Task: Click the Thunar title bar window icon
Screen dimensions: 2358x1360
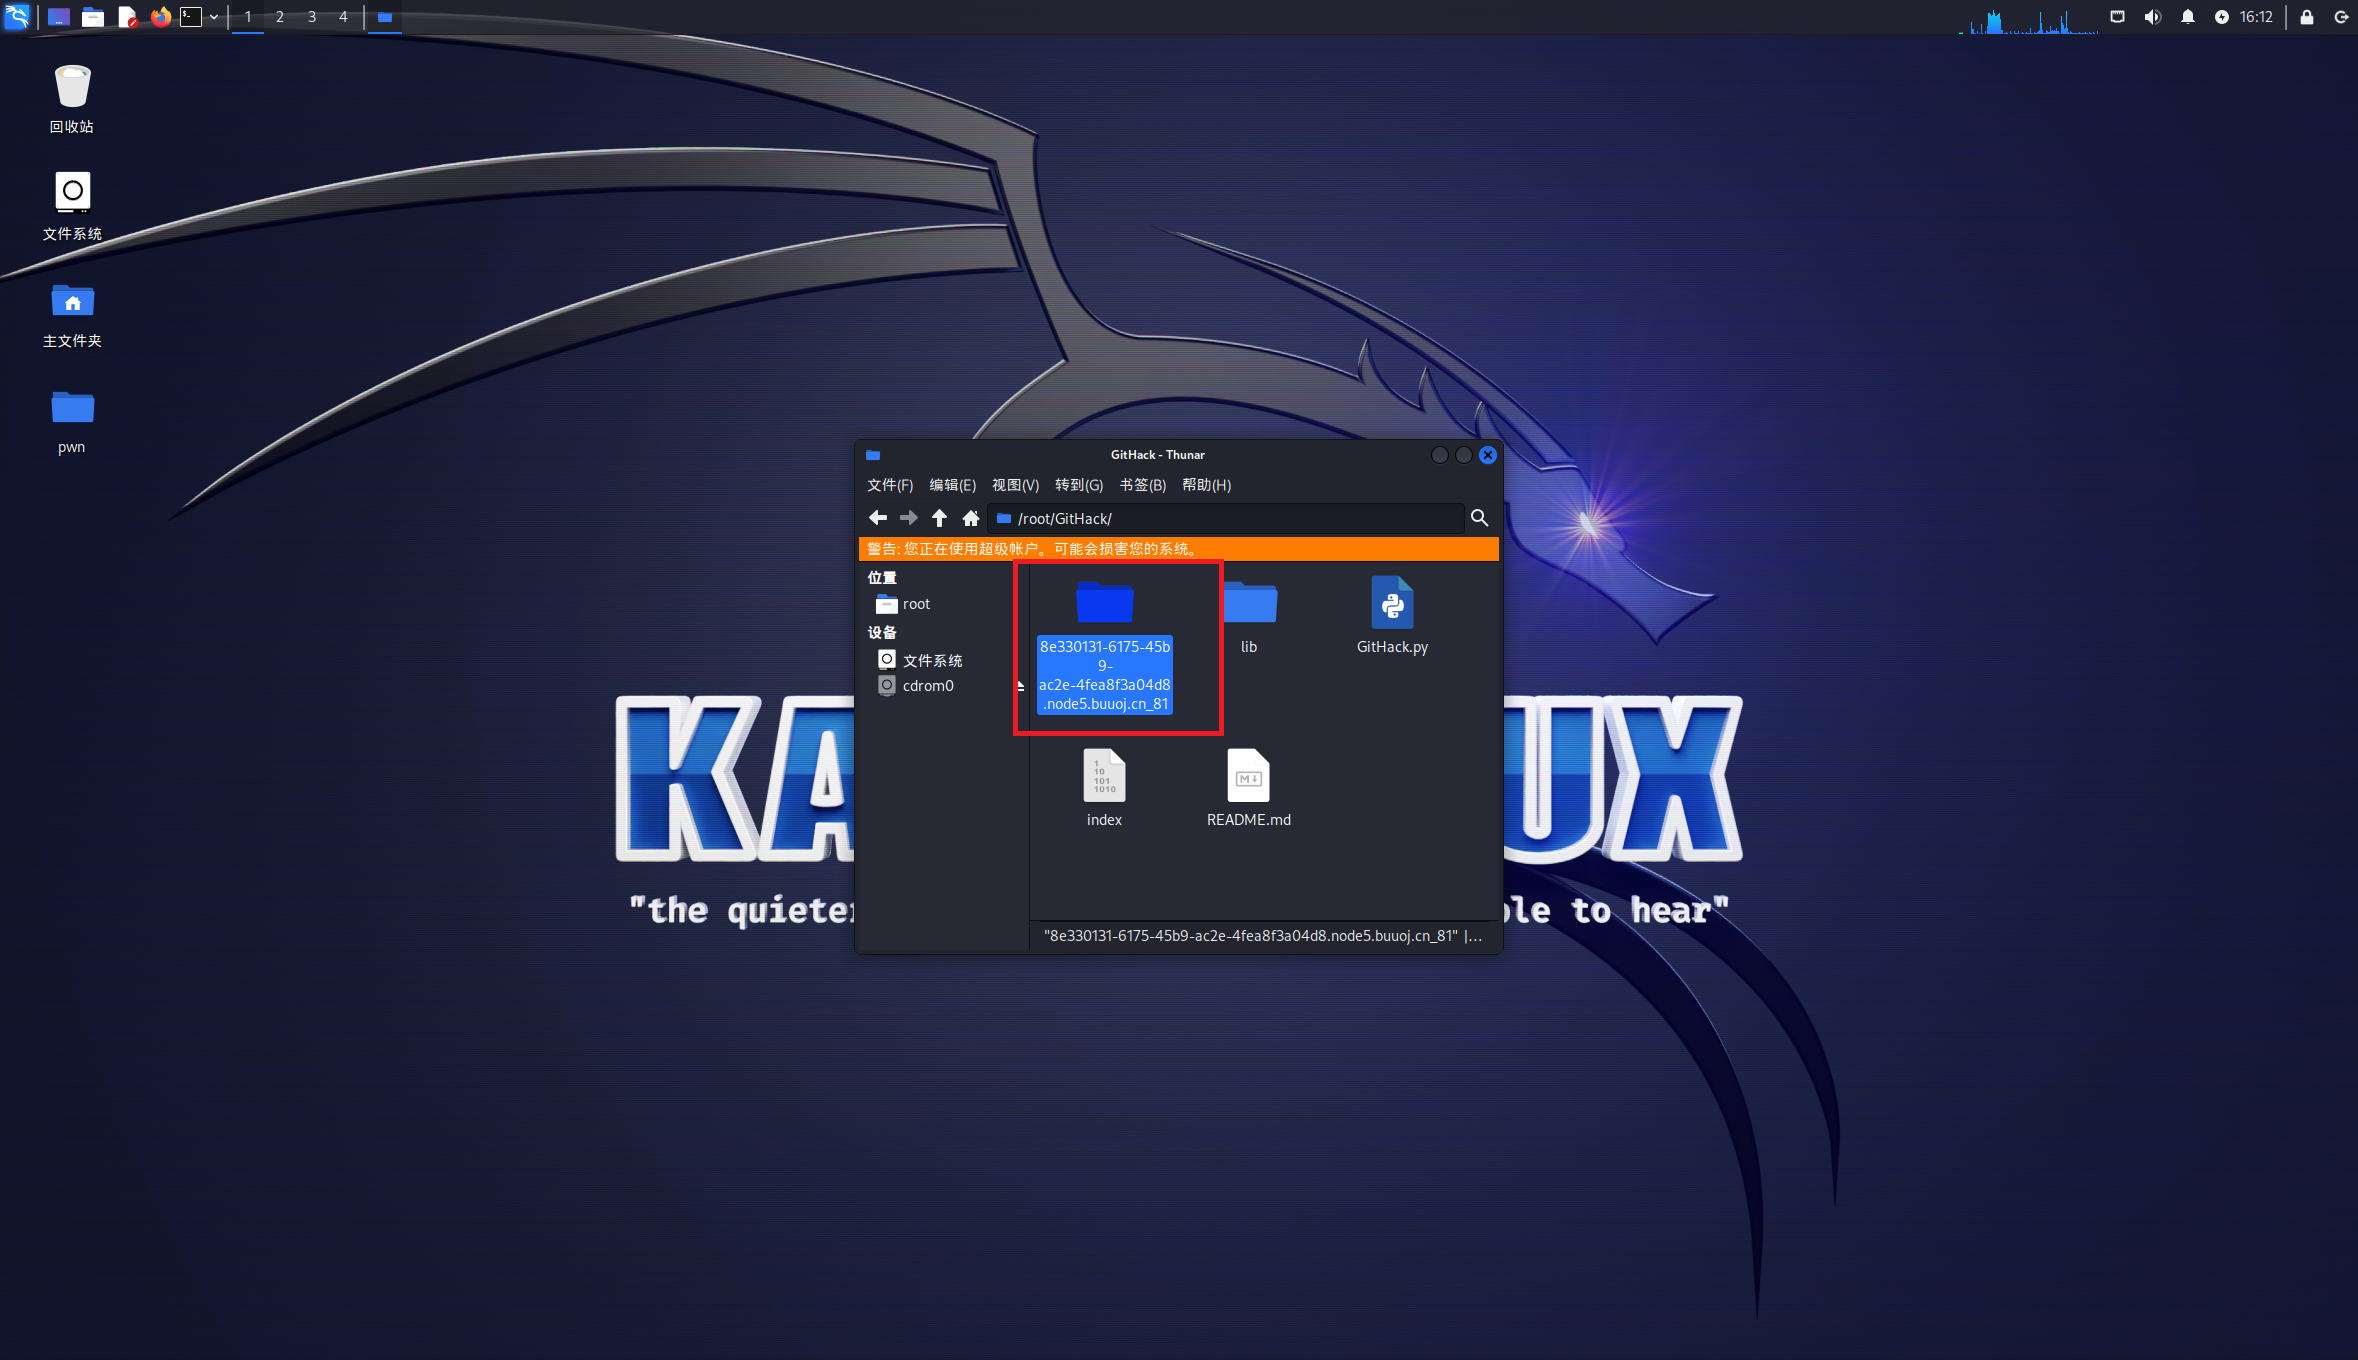Action: pos(873,455)
